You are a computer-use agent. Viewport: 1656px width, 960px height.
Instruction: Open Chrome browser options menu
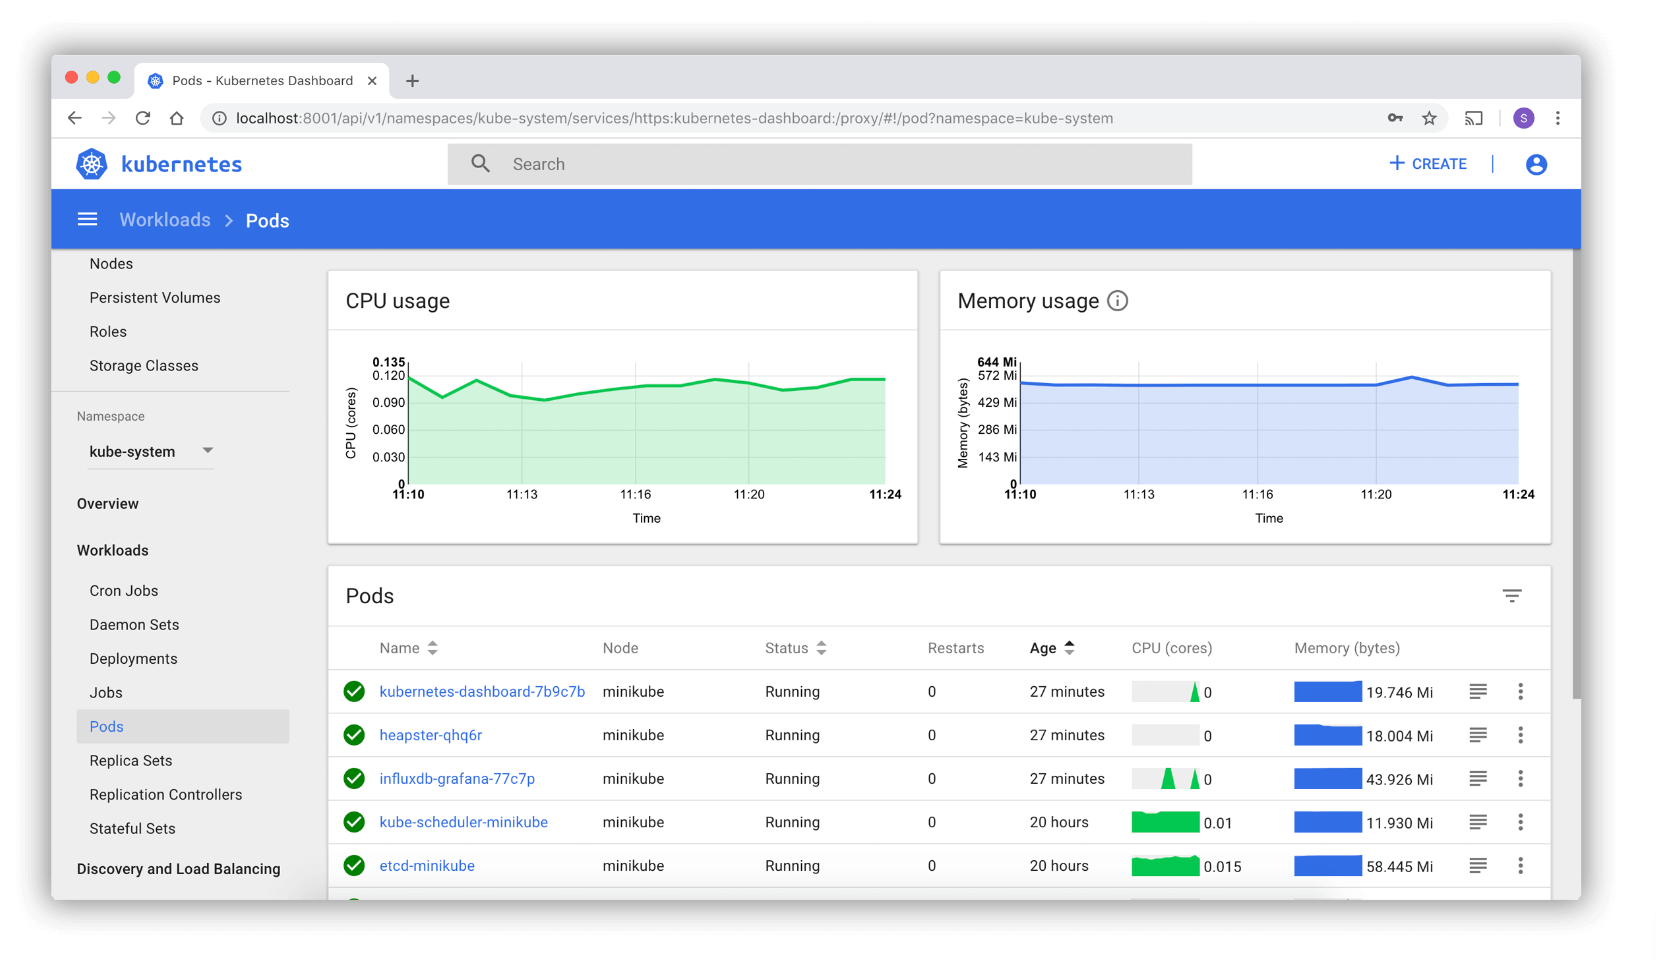point(1558,118)
